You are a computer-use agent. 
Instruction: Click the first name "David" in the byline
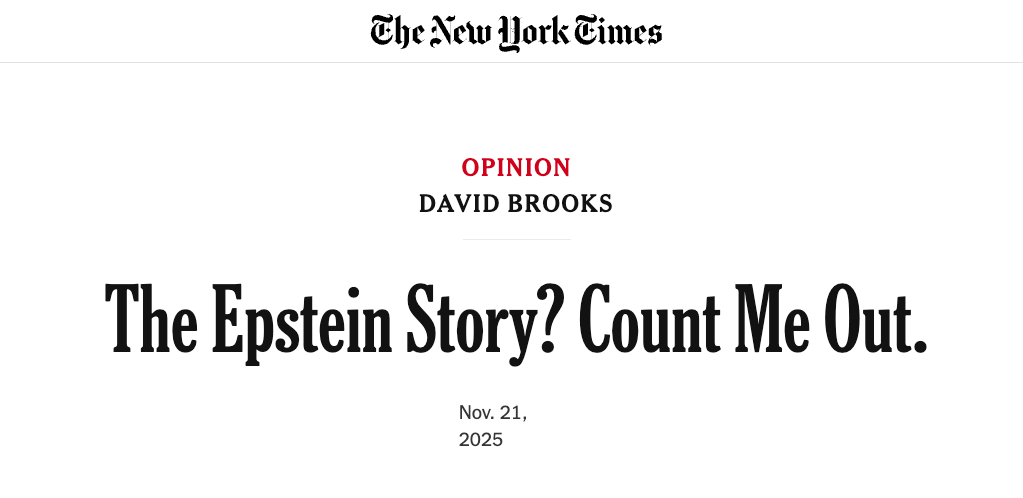coord(460,204)
